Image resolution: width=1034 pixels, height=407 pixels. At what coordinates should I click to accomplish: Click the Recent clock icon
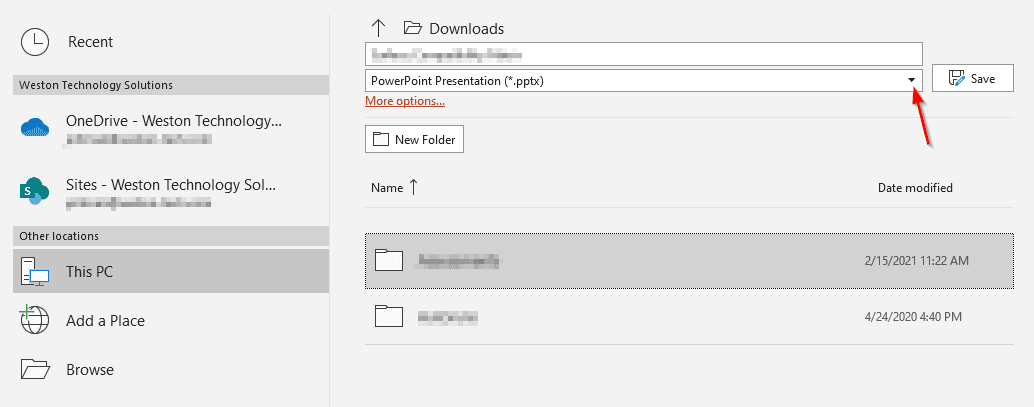(35, 42)
